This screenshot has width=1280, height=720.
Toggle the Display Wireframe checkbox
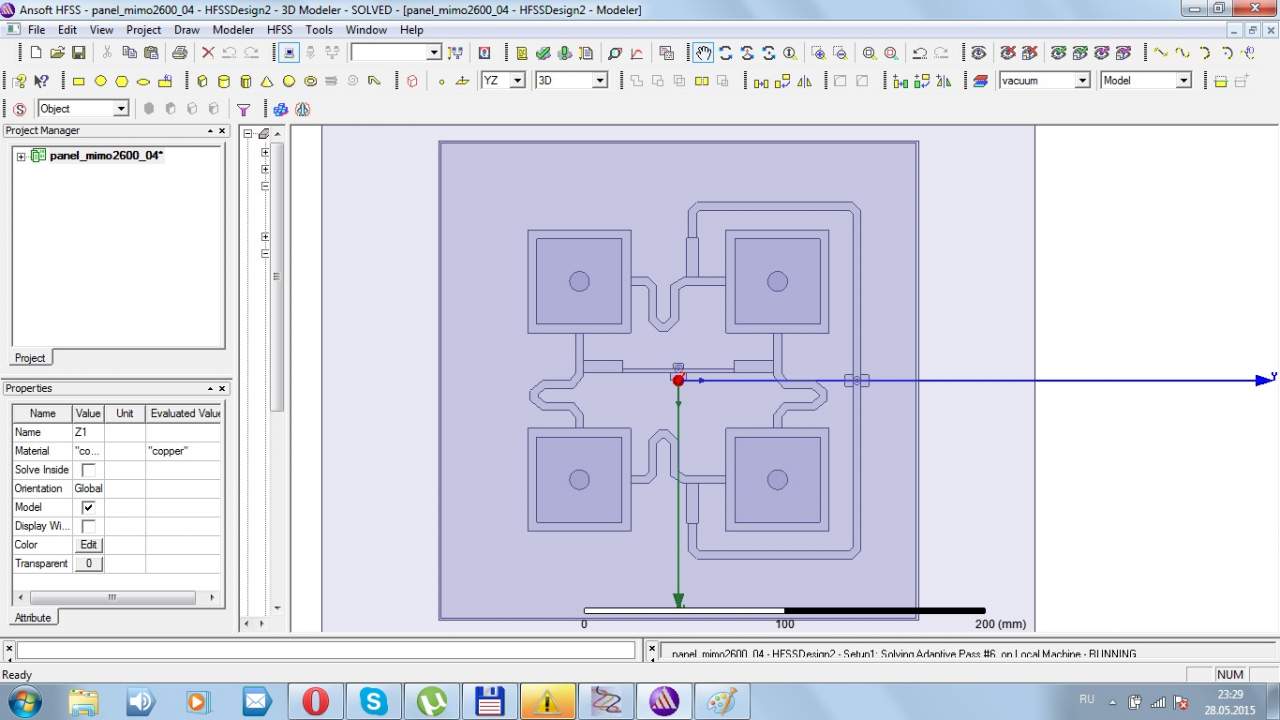coord(88,526)
